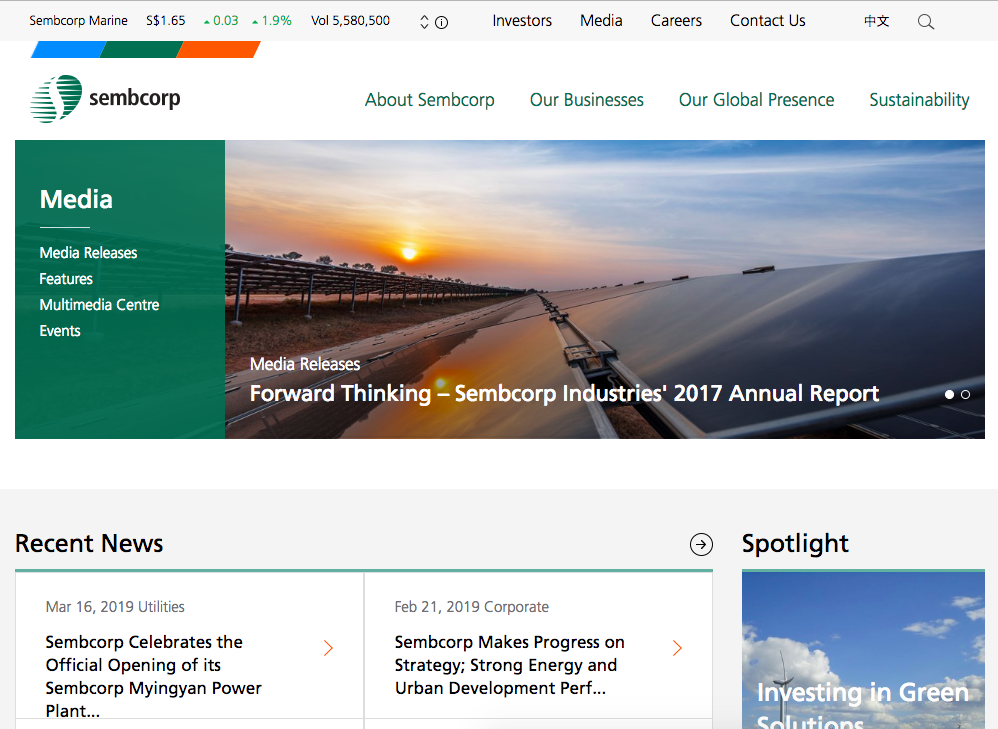
Task: Click the Media sidebar heading
Action: pyautogui.click(x=76, y=199)
